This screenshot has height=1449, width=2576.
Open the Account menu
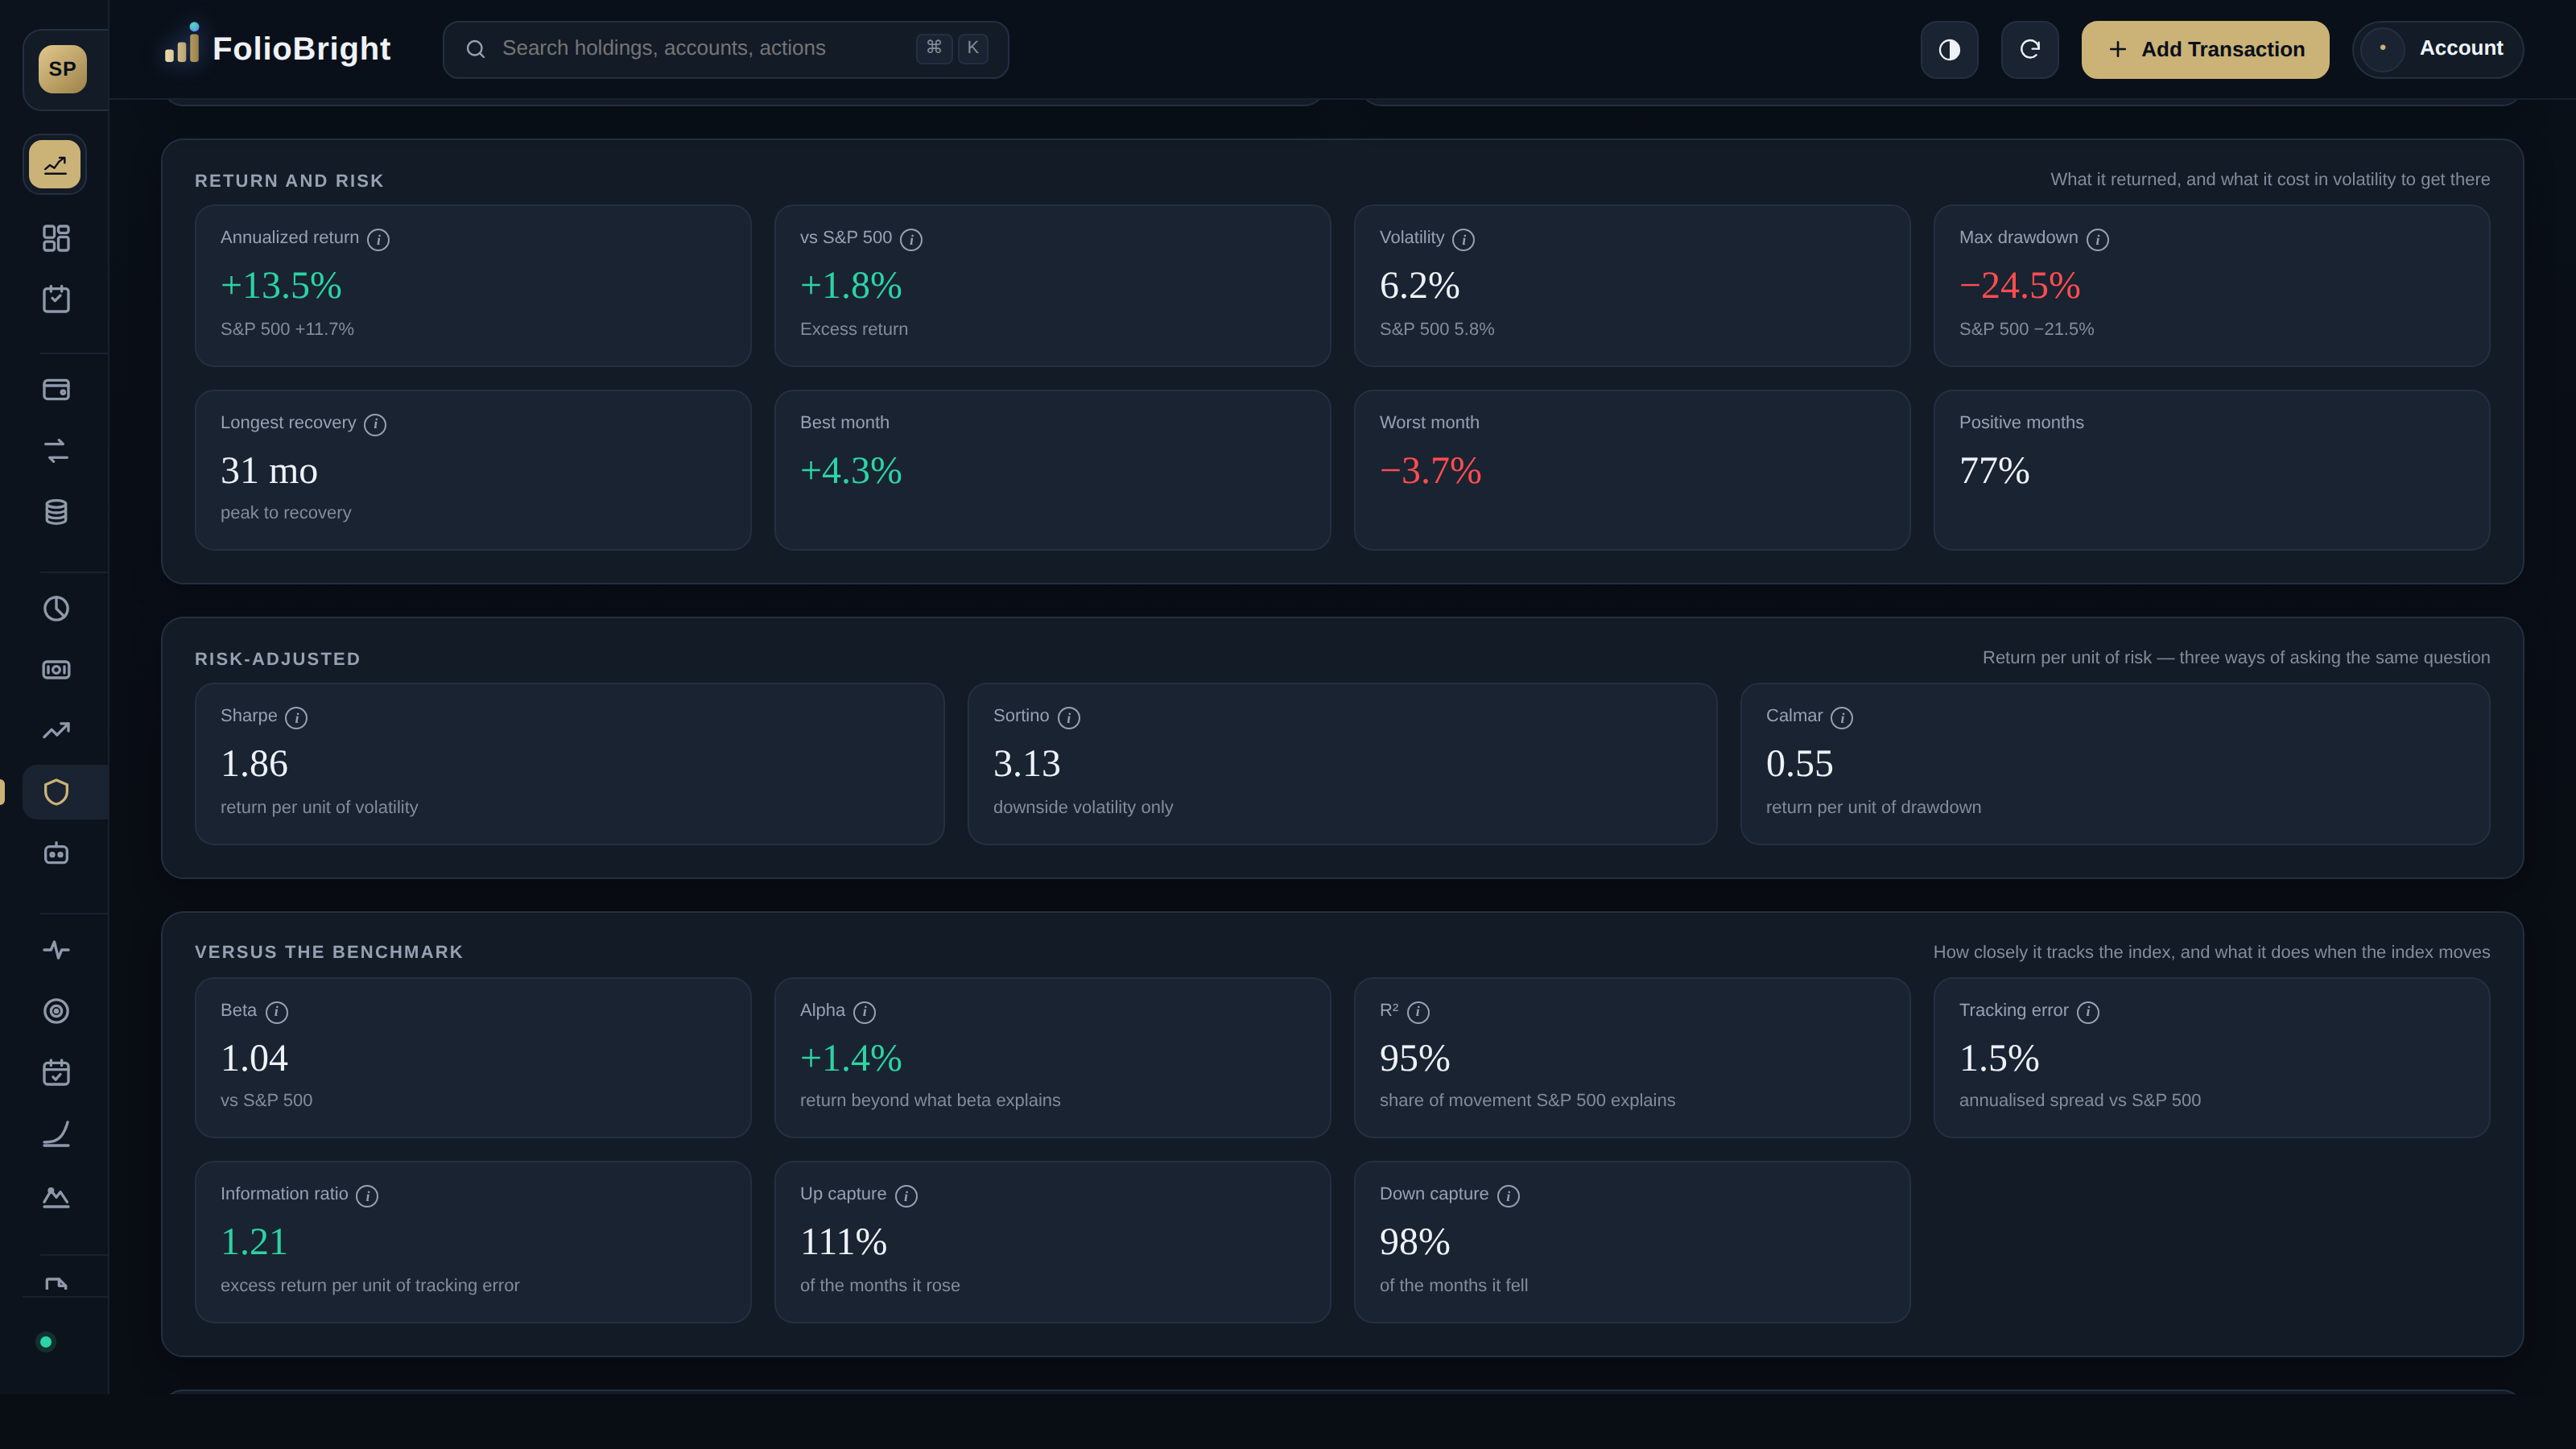(x=2437, y=49)
